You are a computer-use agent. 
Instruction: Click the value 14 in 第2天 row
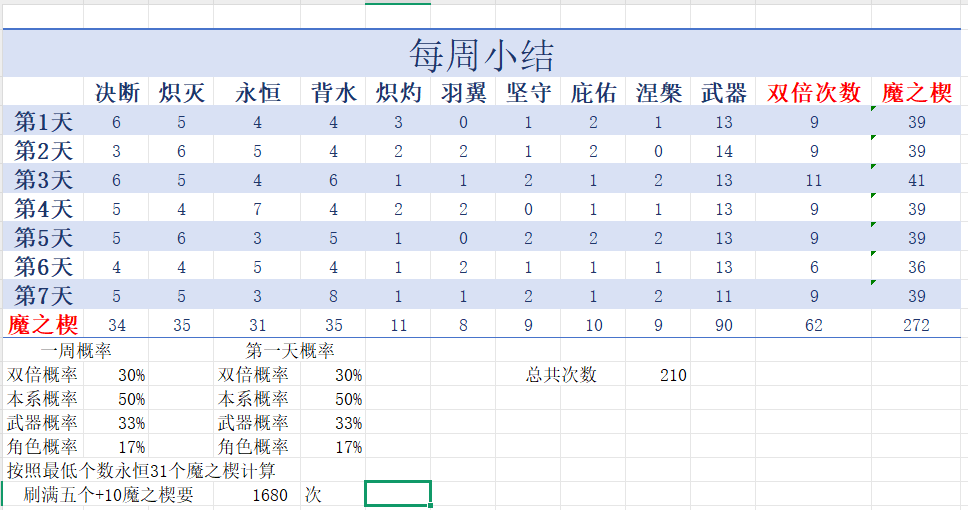[723, 152]
